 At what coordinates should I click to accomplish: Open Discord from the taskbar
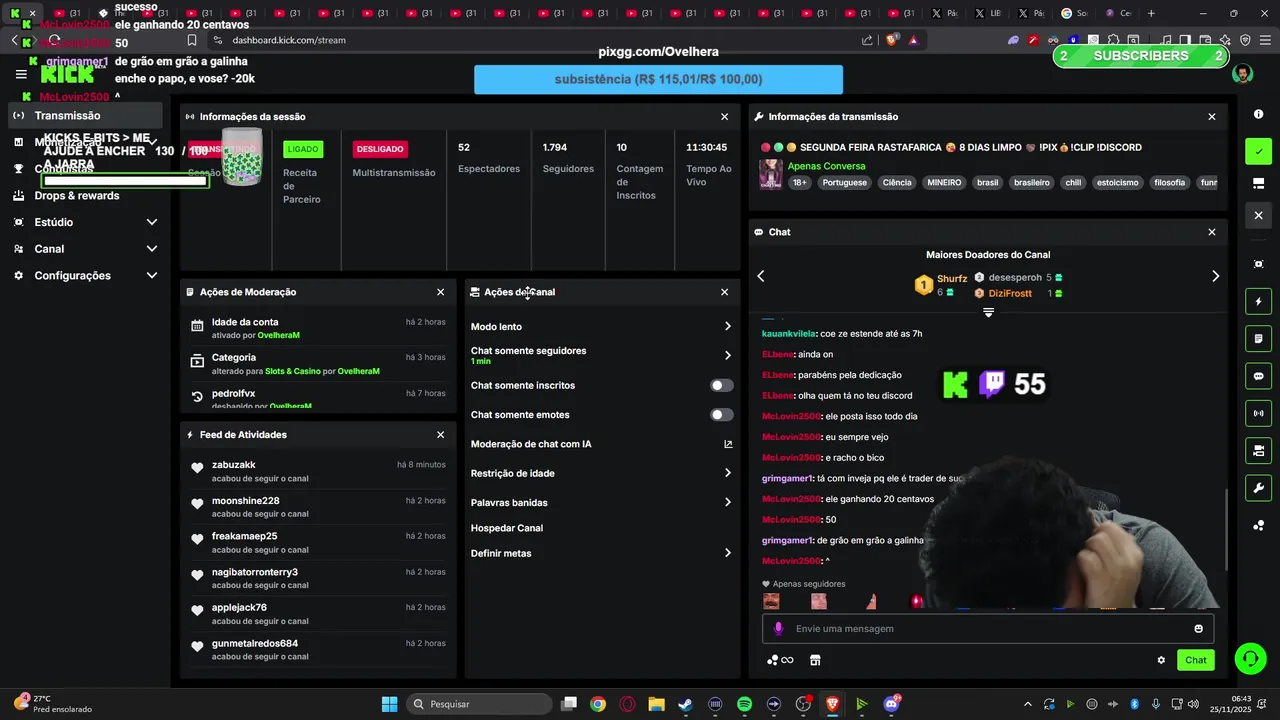[891, 704]
